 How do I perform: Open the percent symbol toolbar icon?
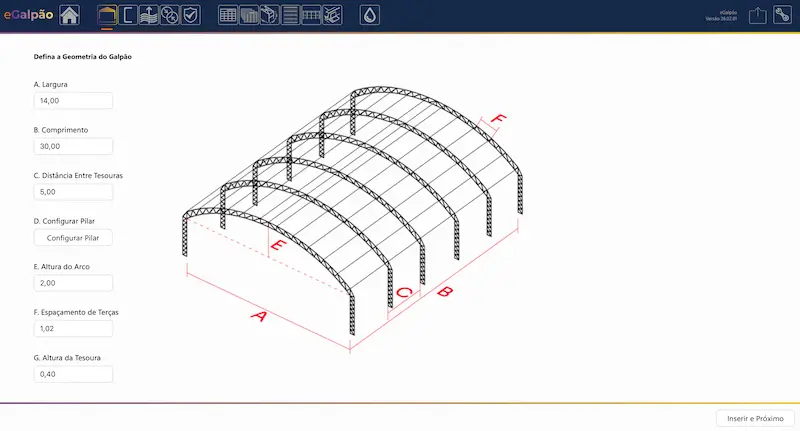click(x=170, y=15)
